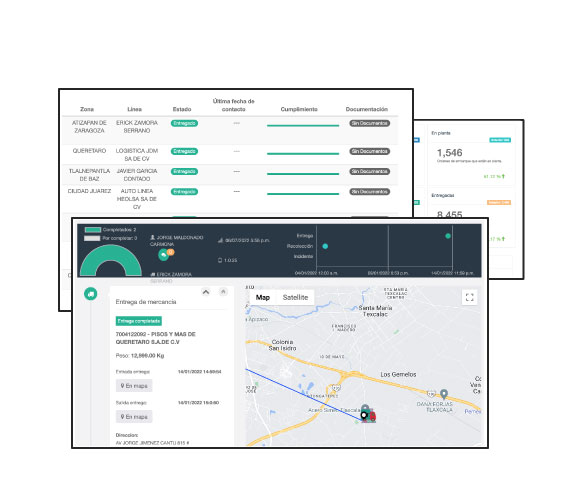
Task: Click Sin Documentos badge in the CIUDAD JUAREZ row
Action: tap(370, 192)
